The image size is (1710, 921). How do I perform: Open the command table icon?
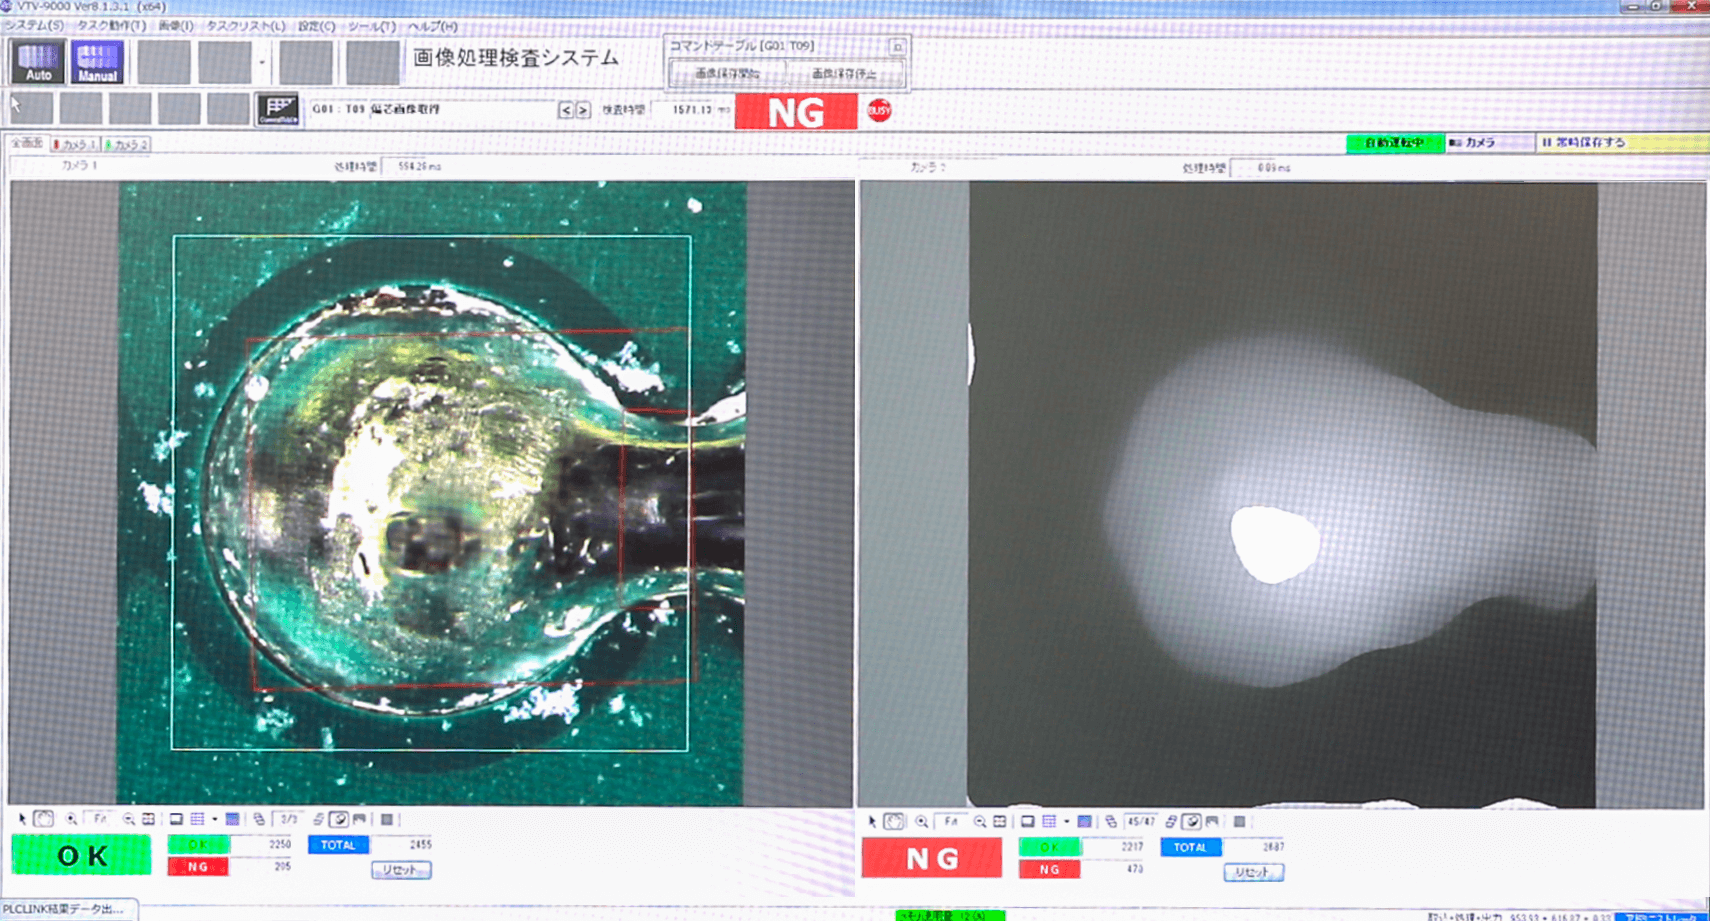277,109
